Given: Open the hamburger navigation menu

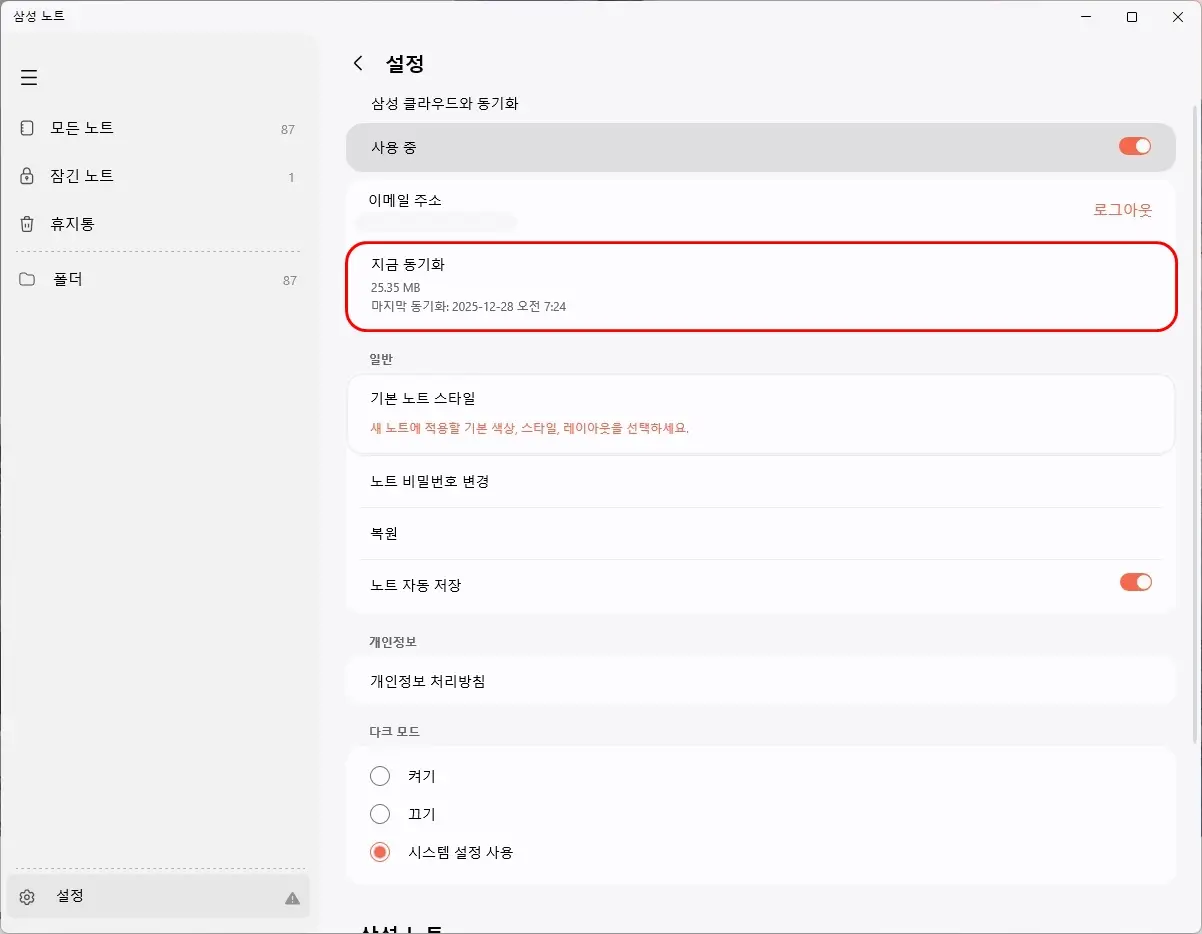Looking at the screenshot, I should point(29,77).
